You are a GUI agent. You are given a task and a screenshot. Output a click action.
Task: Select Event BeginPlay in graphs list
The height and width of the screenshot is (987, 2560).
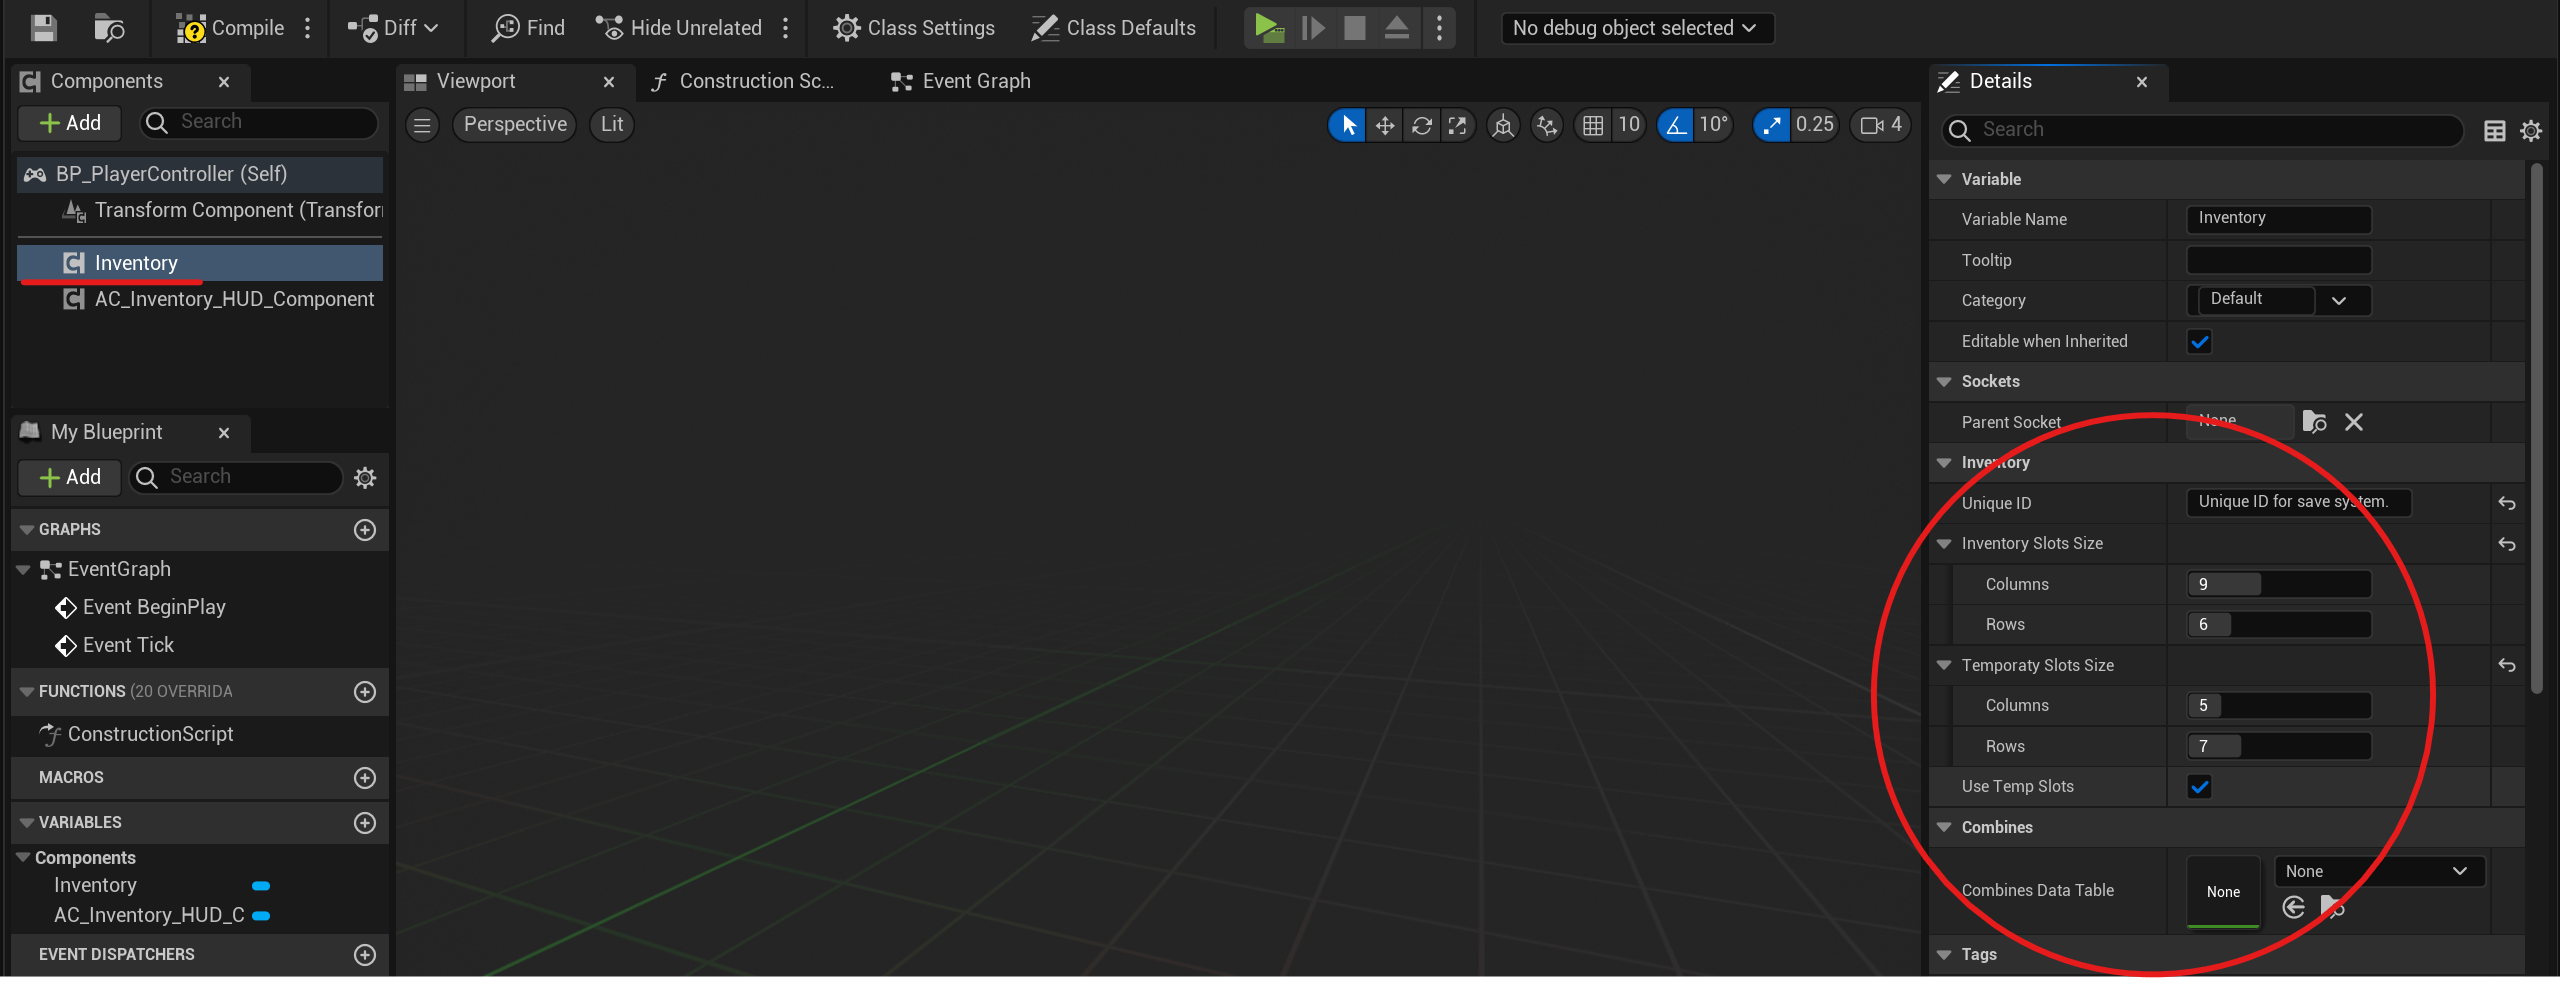point(154,607)
